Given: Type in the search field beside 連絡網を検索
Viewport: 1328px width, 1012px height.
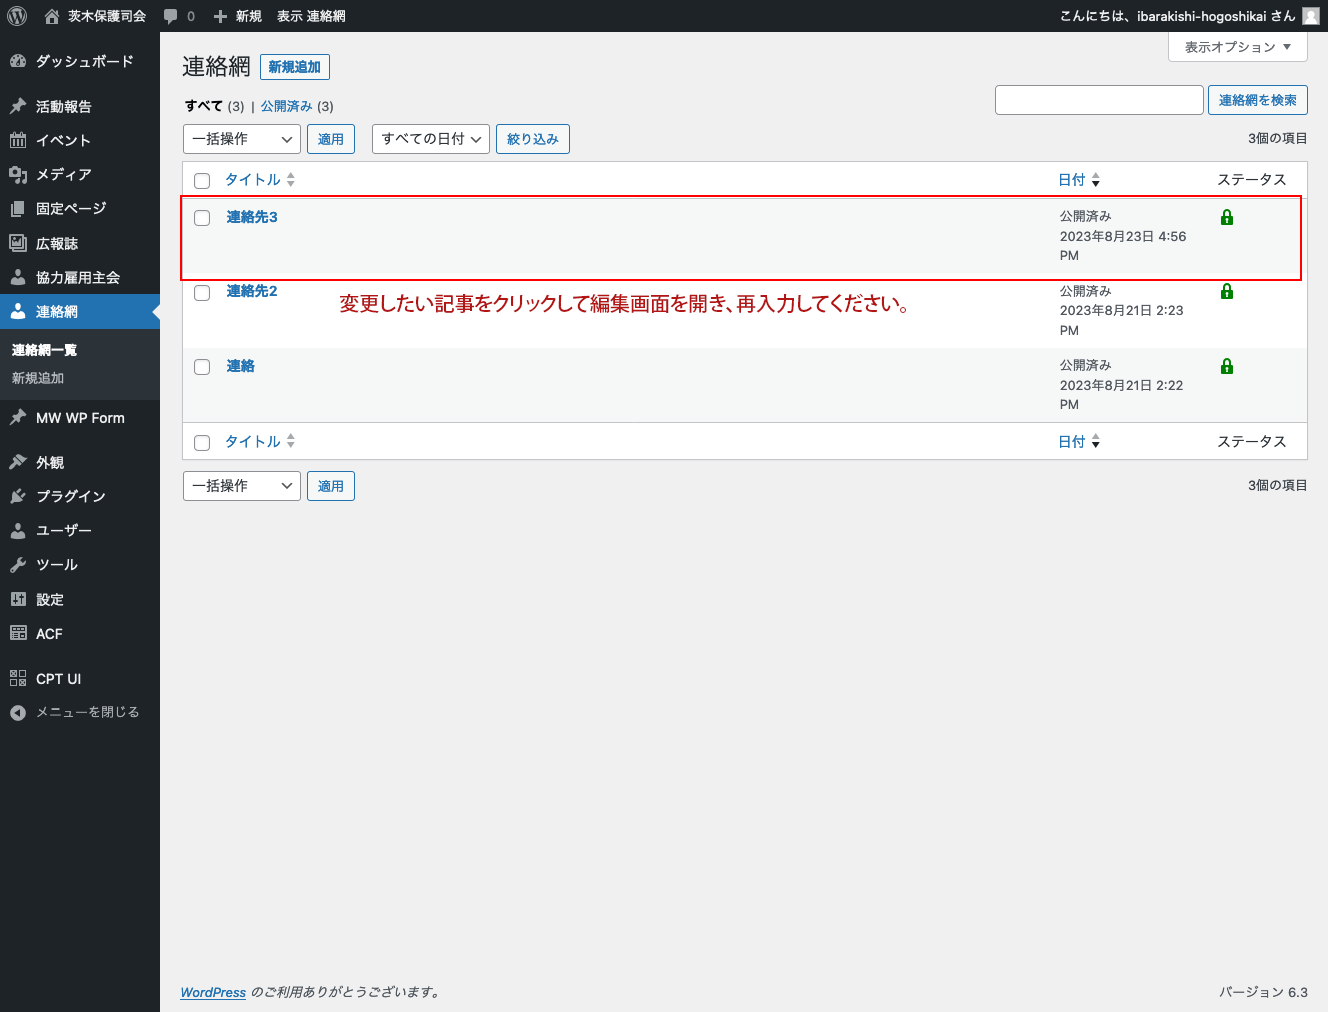Looking at the screenshot, I should click(x=1098, y=100).
